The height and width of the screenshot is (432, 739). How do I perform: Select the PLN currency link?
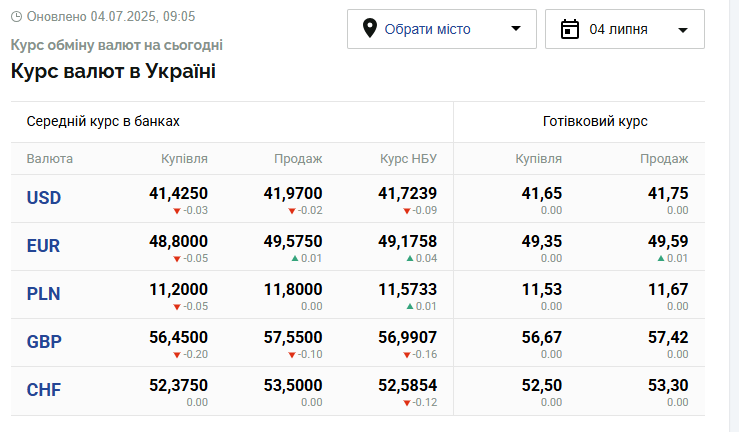[44, 294]
